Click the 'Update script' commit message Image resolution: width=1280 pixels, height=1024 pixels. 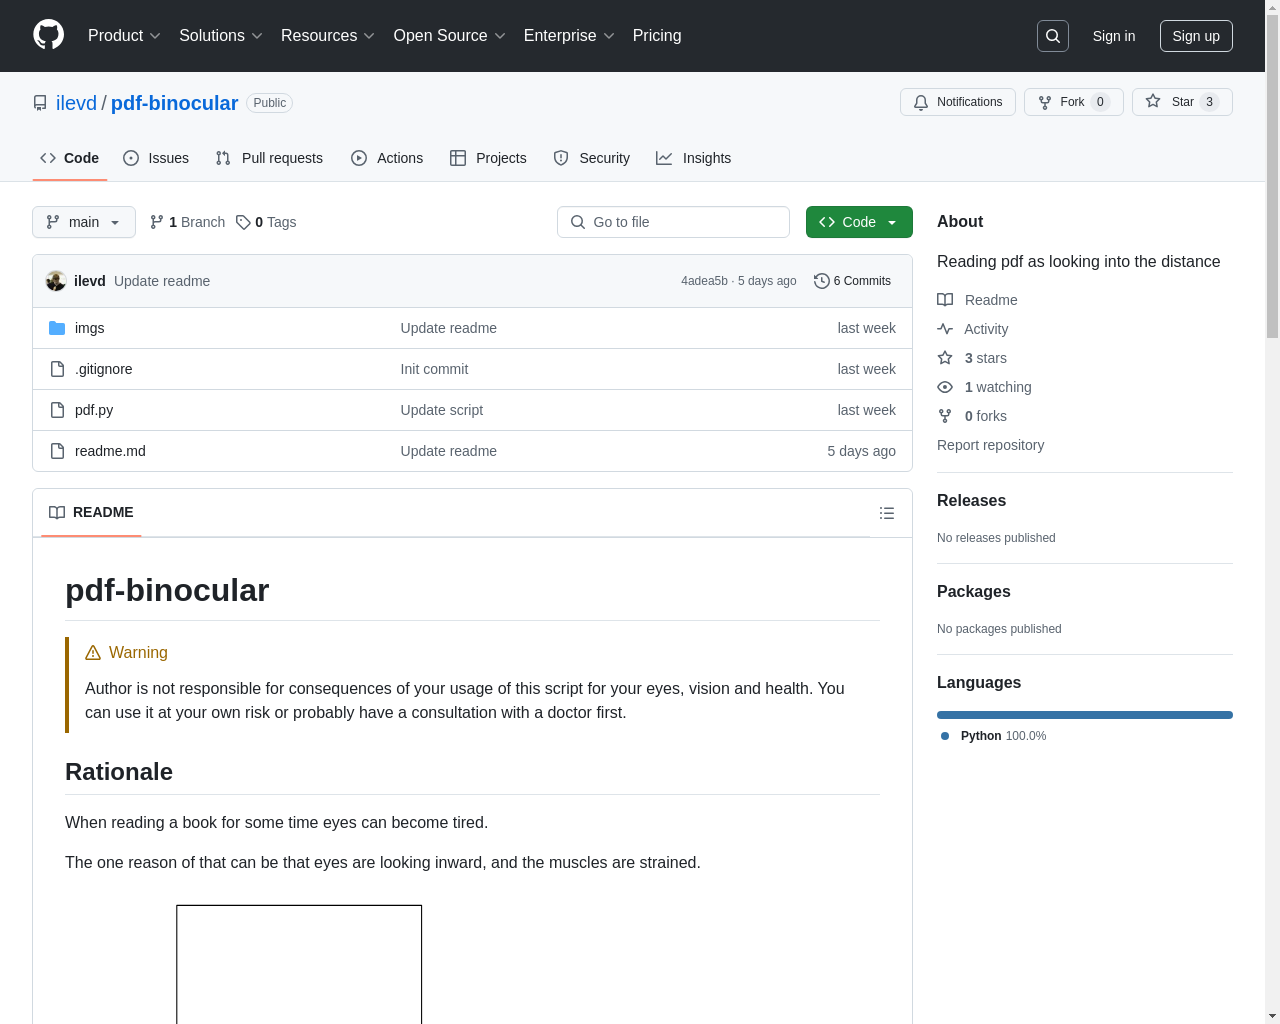pos(442,410)
